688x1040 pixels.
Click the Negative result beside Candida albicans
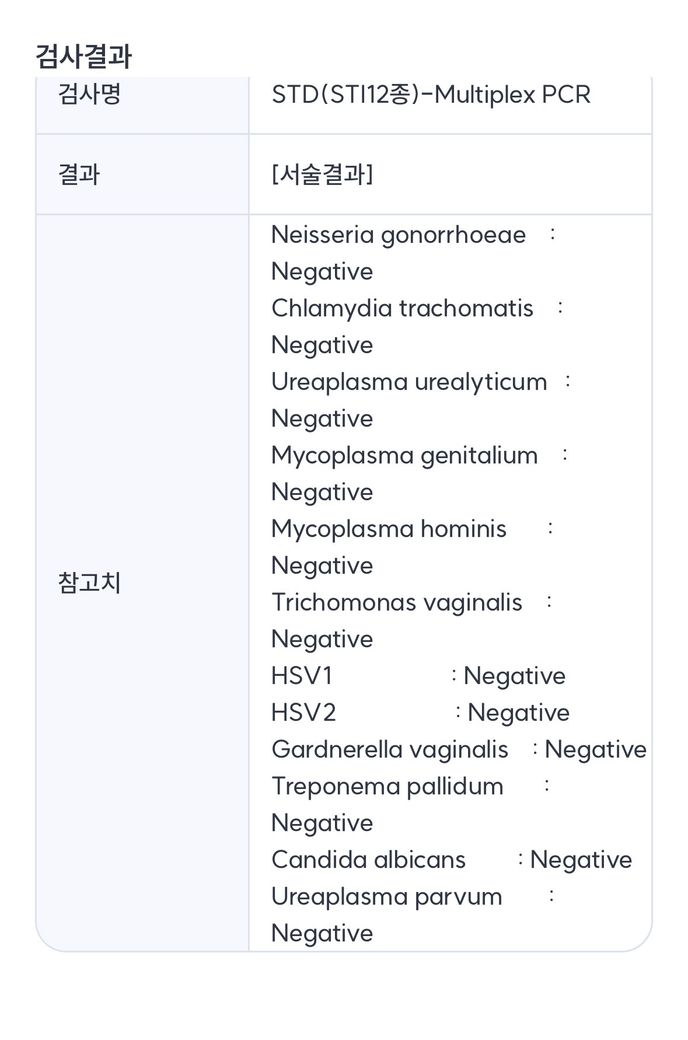tap(581, 860)
